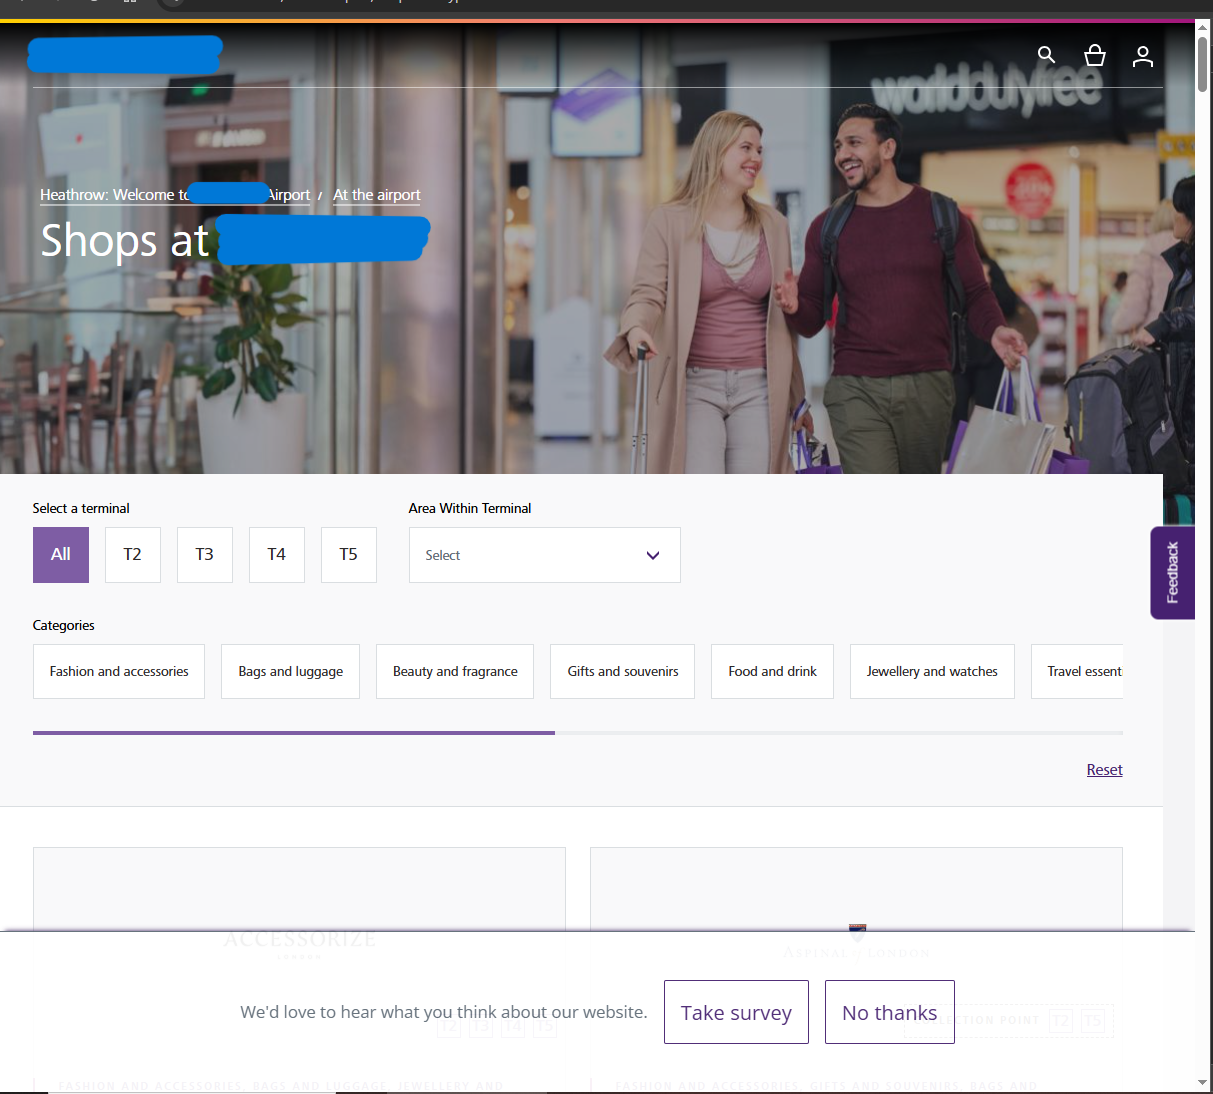This screenshot has width=1213, height=1094.
Task: Select the Fashion and accessories category
Action: point(119,672)
